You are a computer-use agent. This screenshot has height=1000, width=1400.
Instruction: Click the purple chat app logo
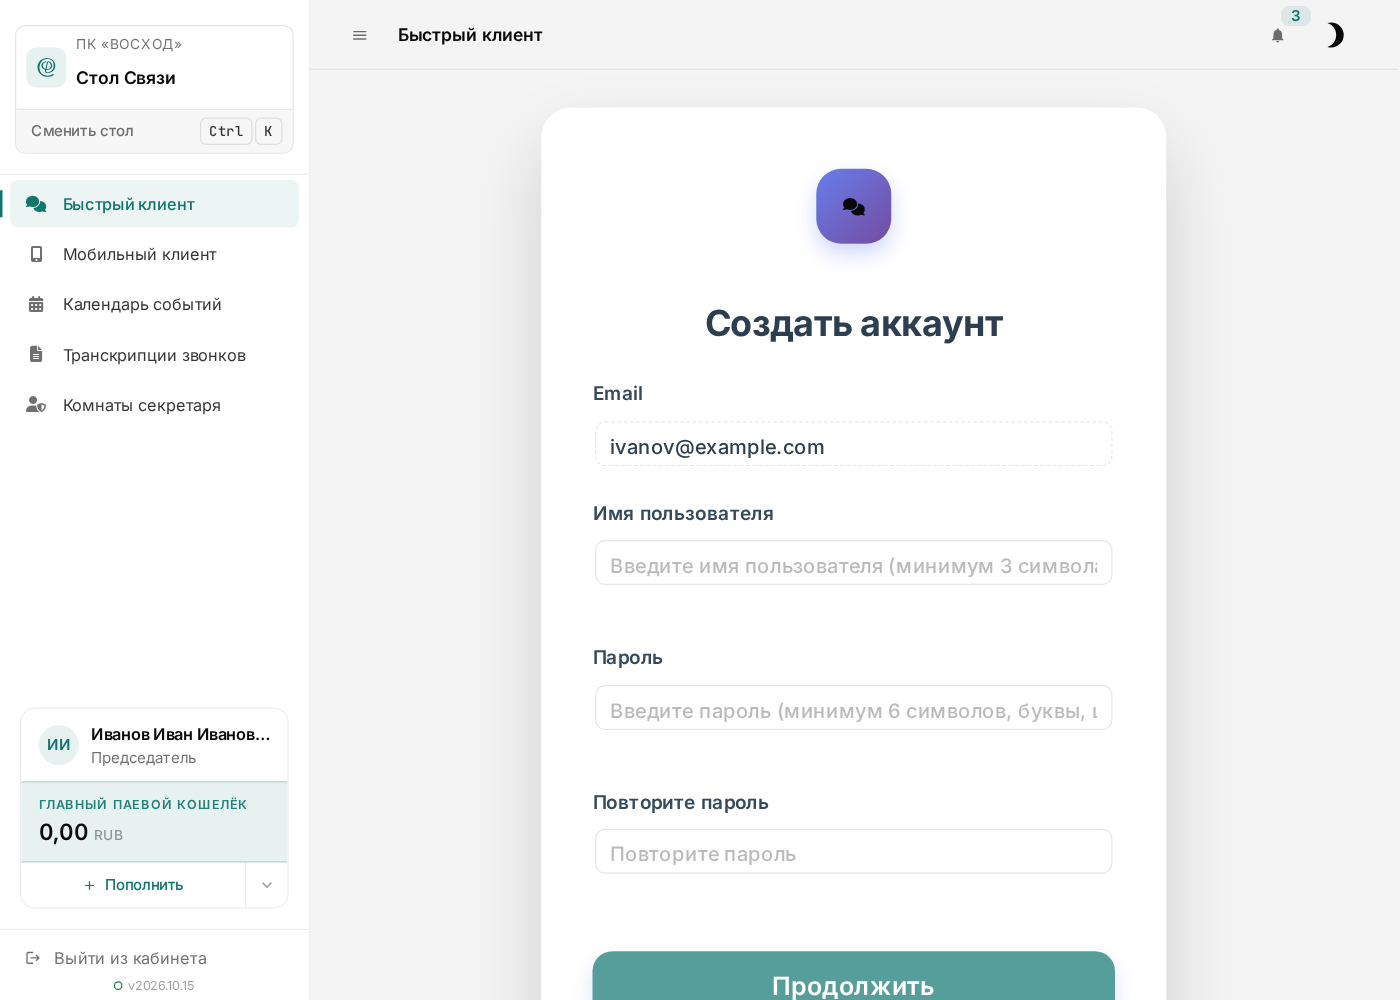[854, 206]
